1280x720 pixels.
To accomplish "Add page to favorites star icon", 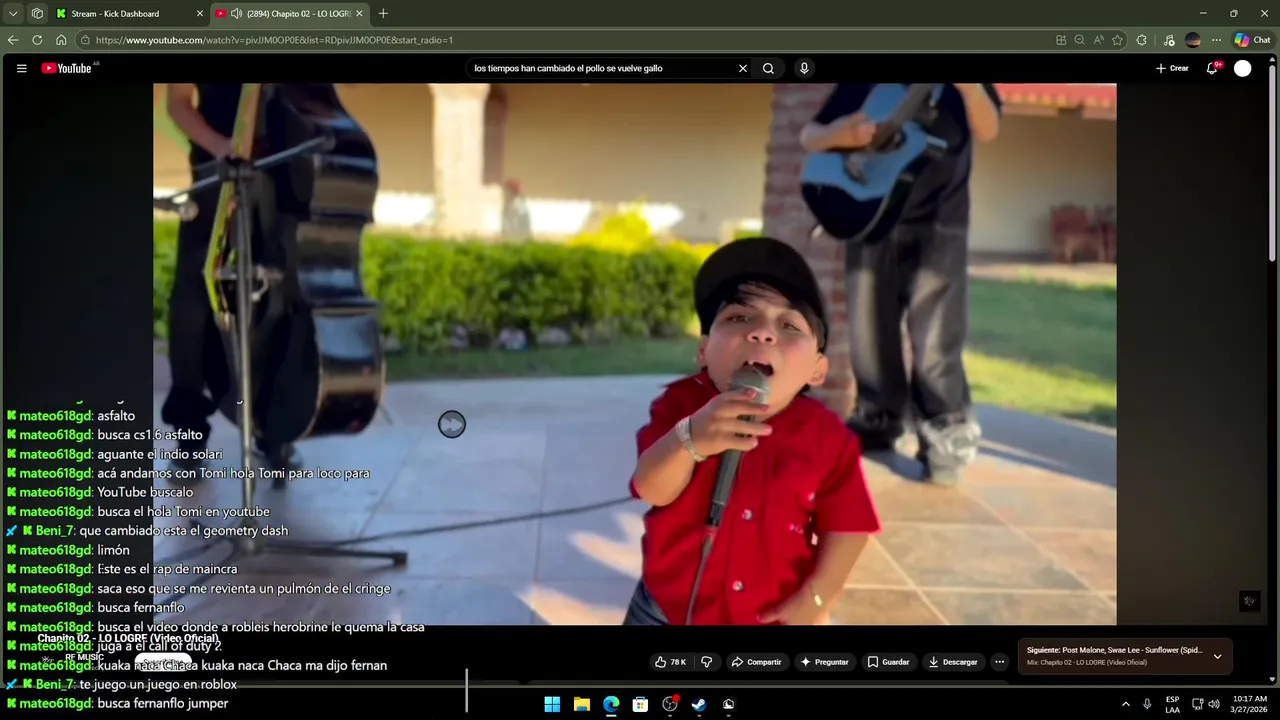I will tap(1117, 40).
